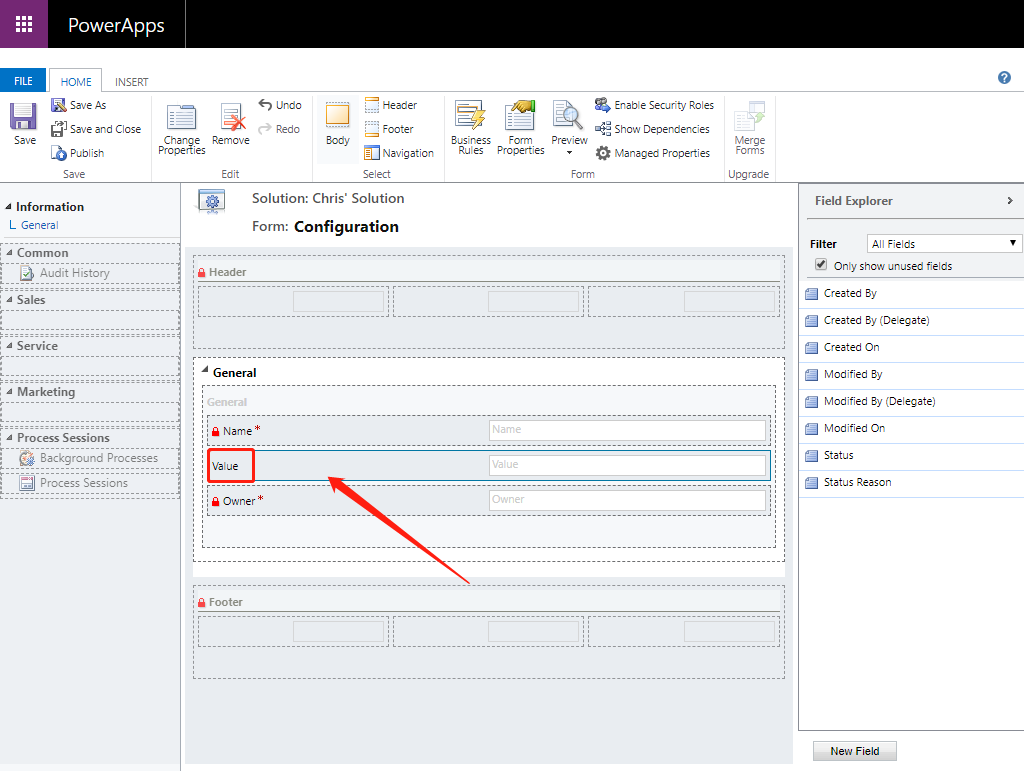
Task: Open Change Properties
Action: [x=182, y=129]
